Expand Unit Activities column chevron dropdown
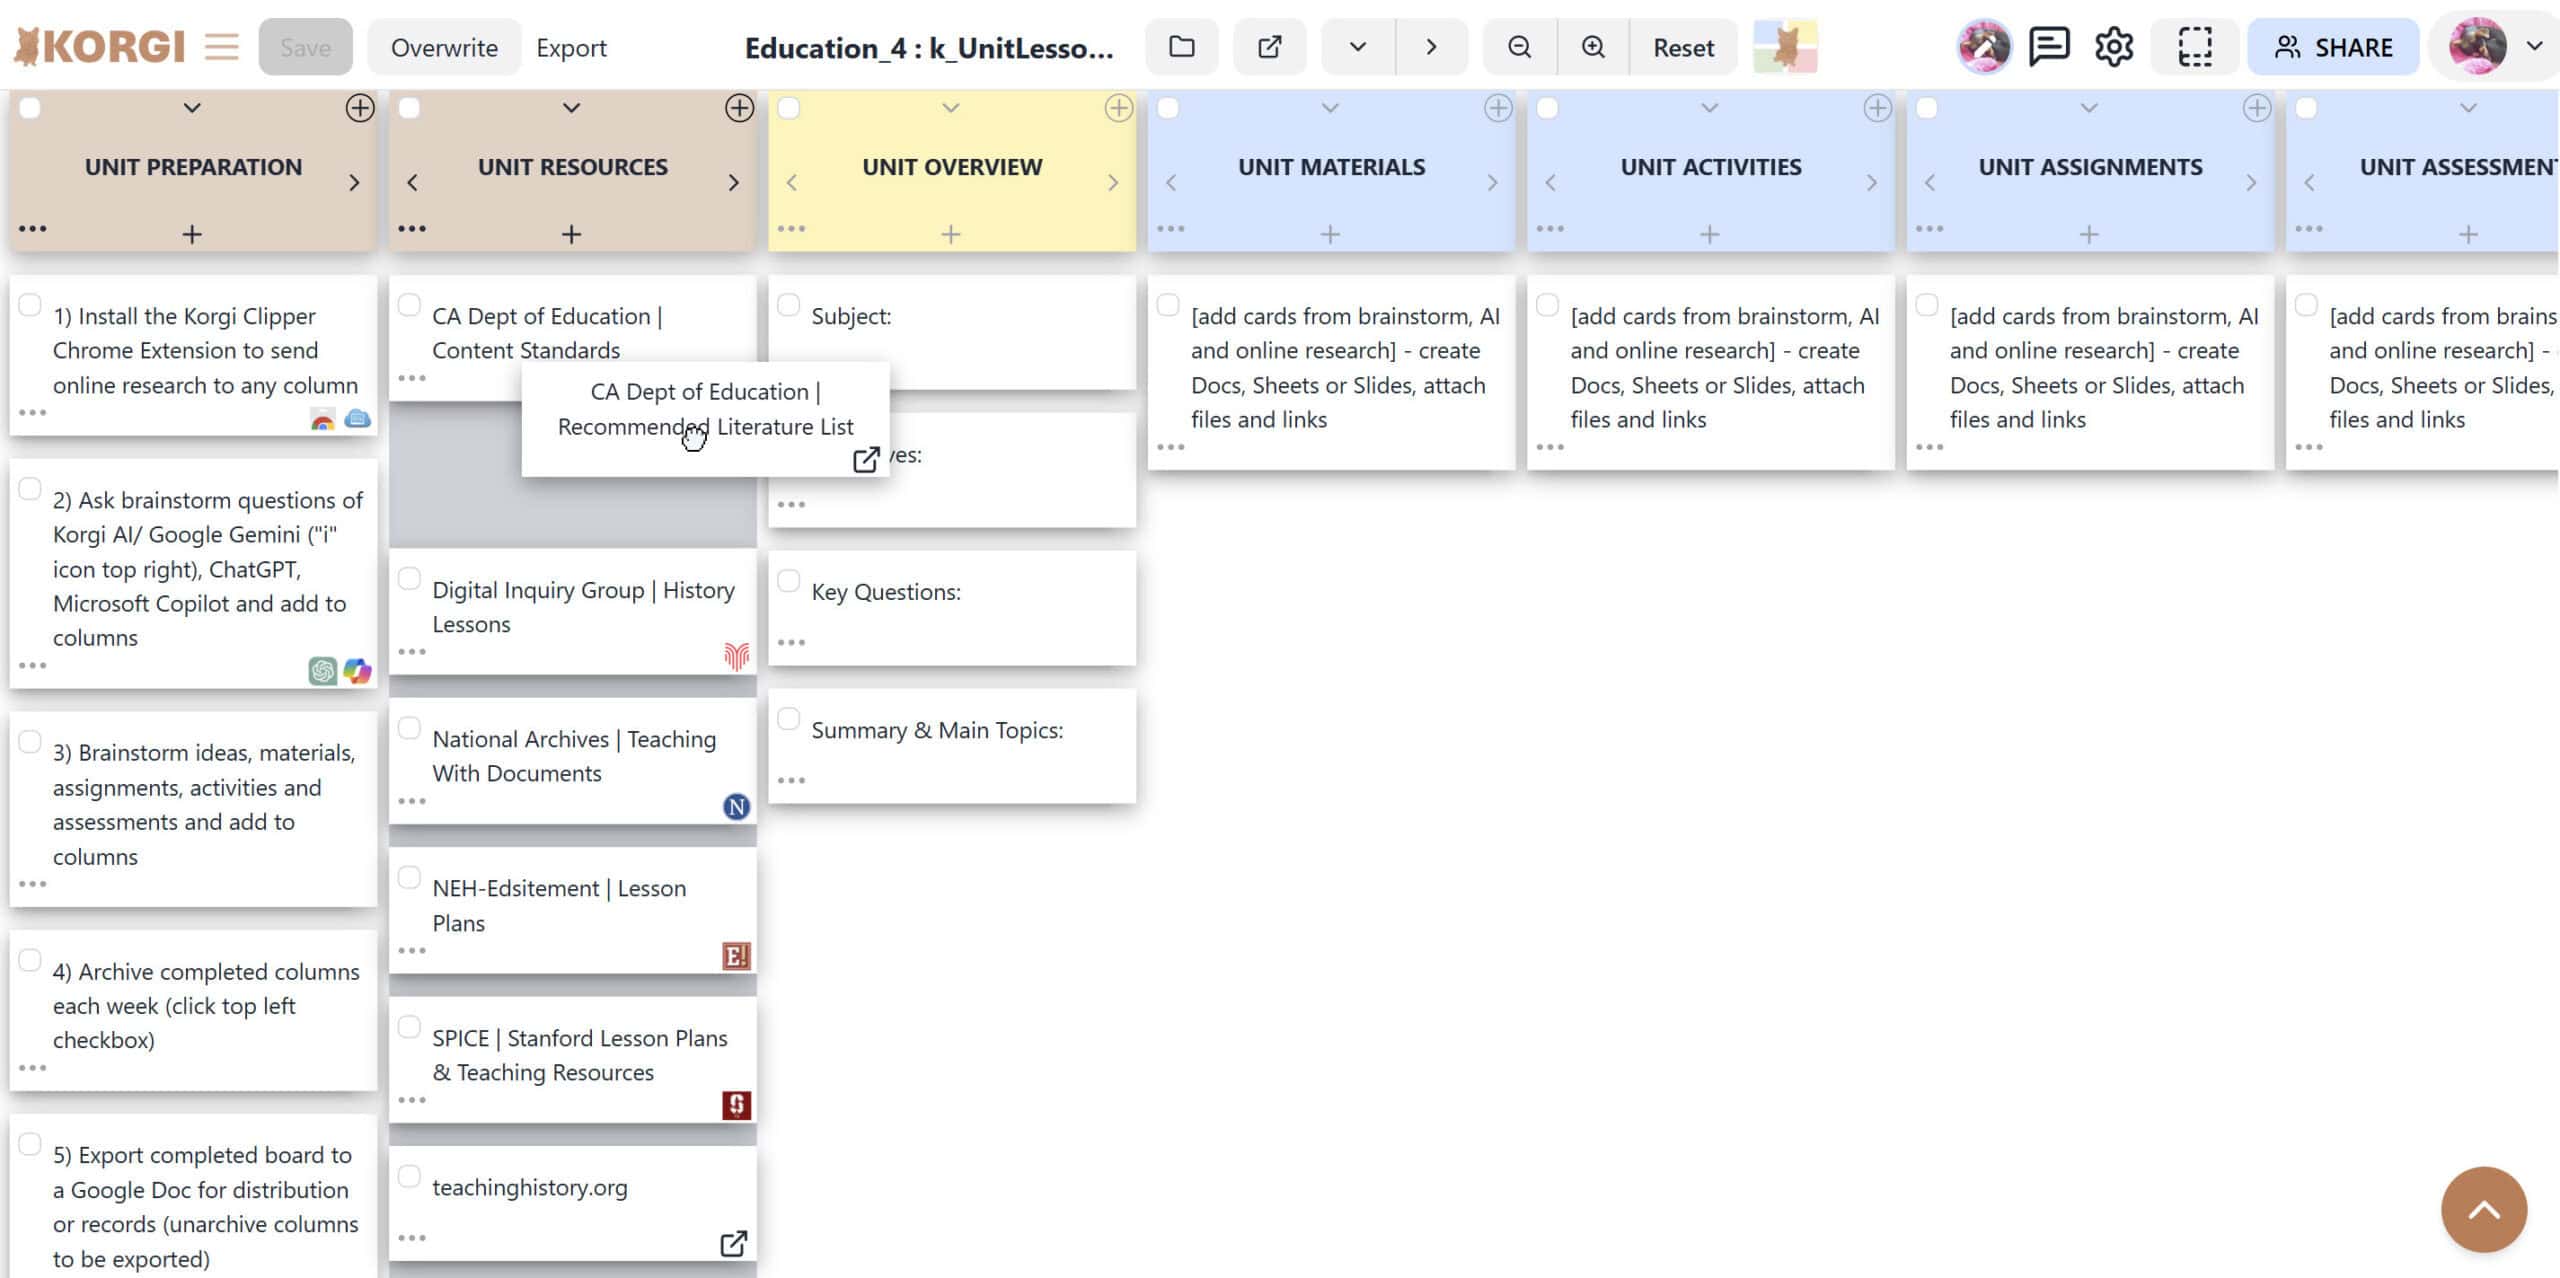Screen dimensions: 2560x1278 click(1710, 108)
